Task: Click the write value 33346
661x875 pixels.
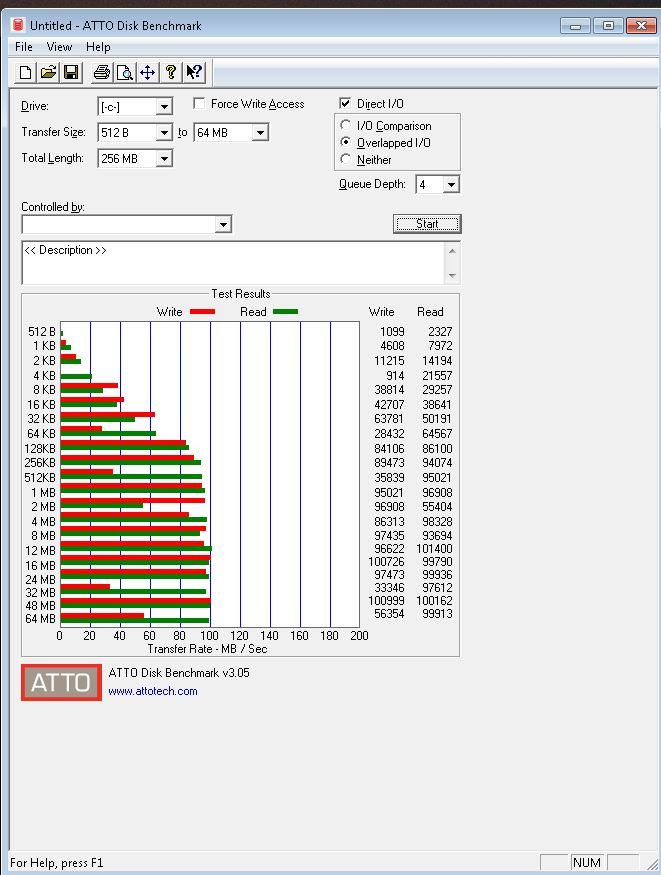Action: pos(389,588)
